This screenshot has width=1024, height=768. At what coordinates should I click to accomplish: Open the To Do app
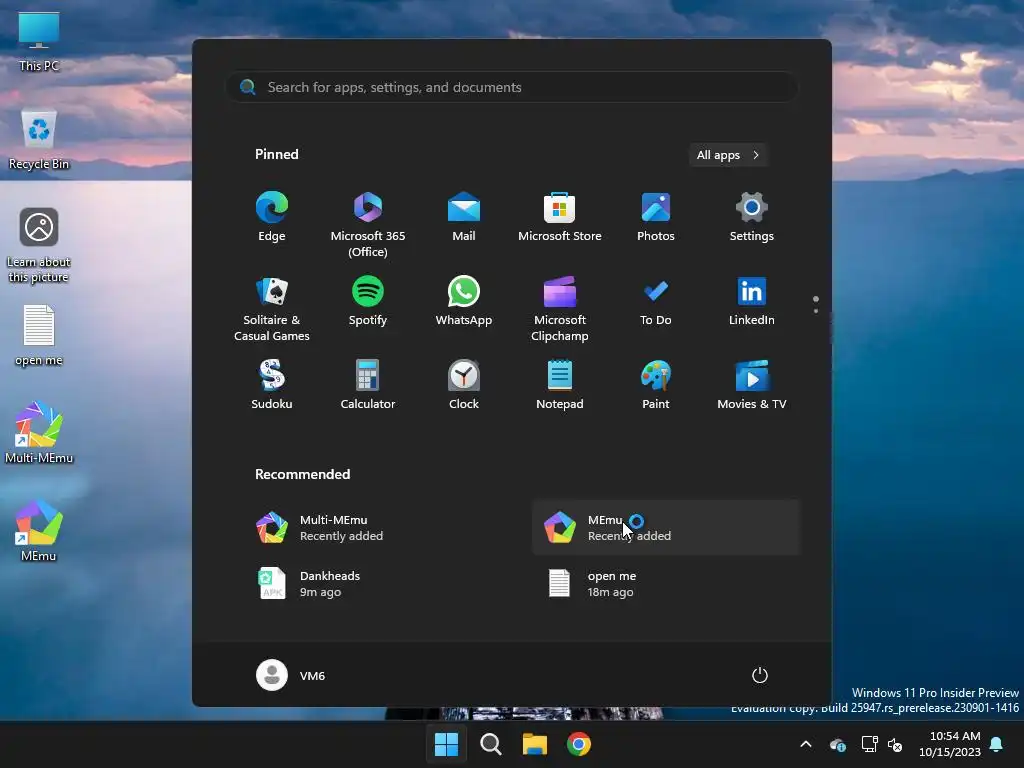[x=656, y=301]
